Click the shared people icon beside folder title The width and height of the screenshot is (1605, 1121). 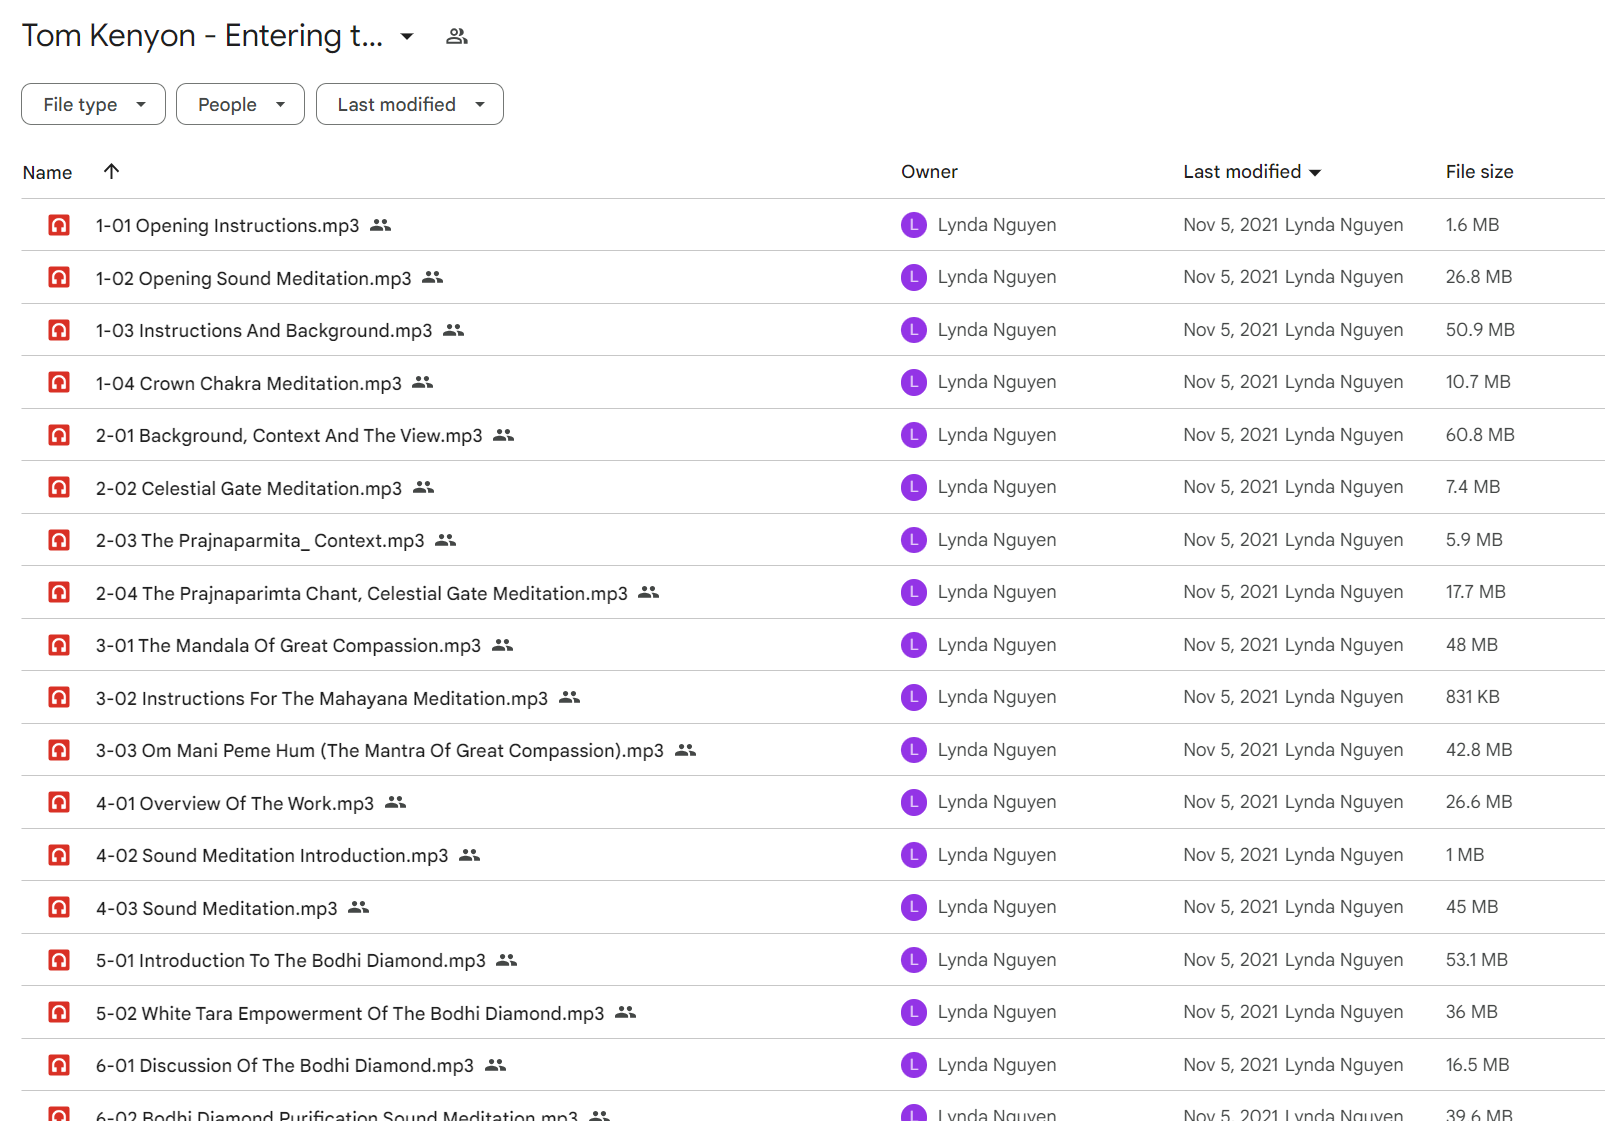[x=457, y=36]
